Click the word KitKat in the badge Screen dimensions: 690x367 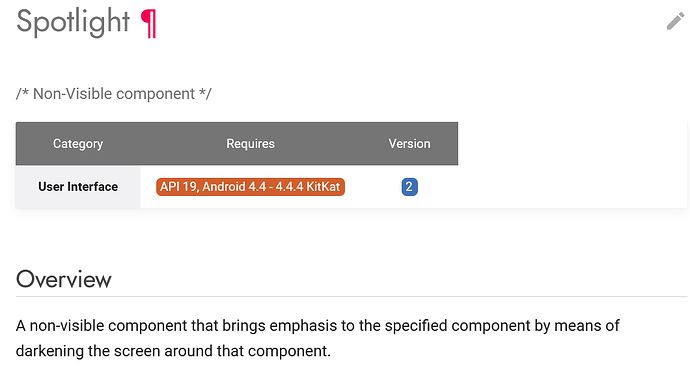(323, 187)
